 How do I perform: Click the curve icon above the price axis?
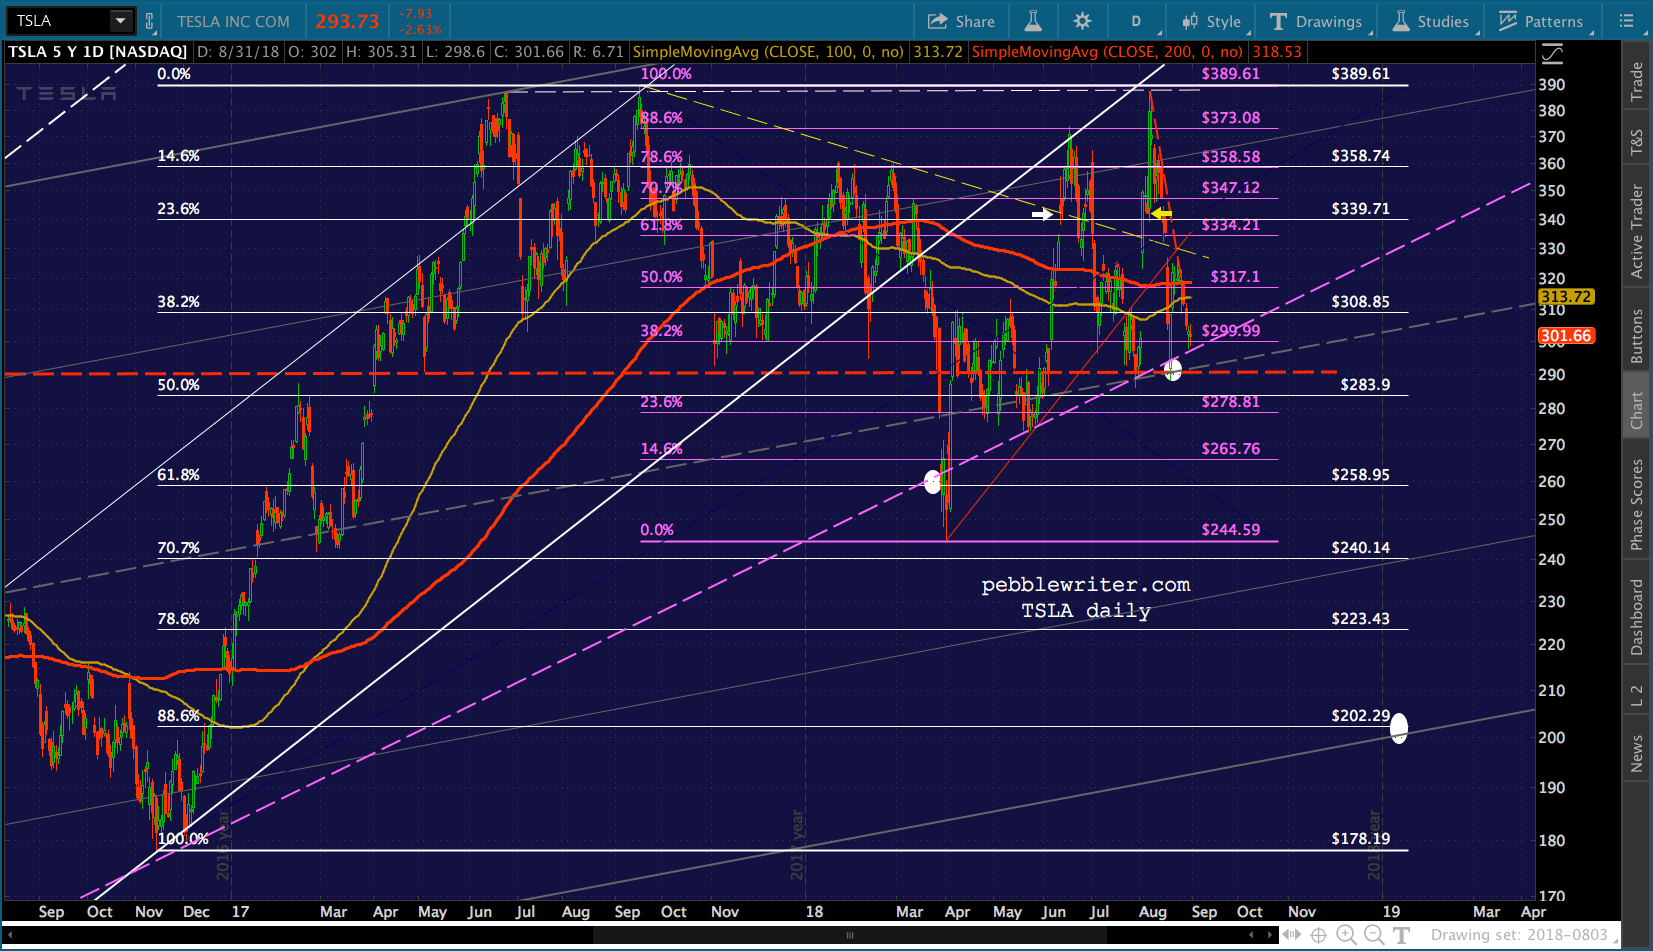pyautogui.click(x=1552, y=54)
